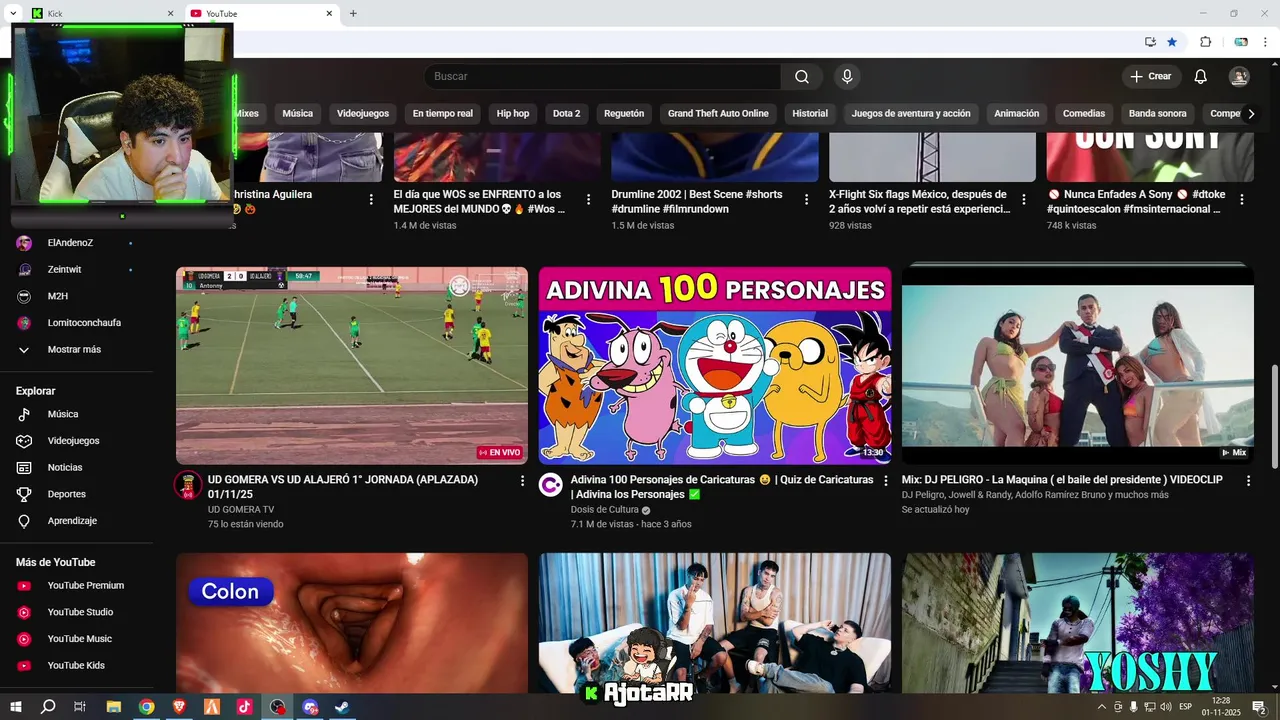Click the Crear button
The image size is (1280, 720).
tap(1151, 77)
